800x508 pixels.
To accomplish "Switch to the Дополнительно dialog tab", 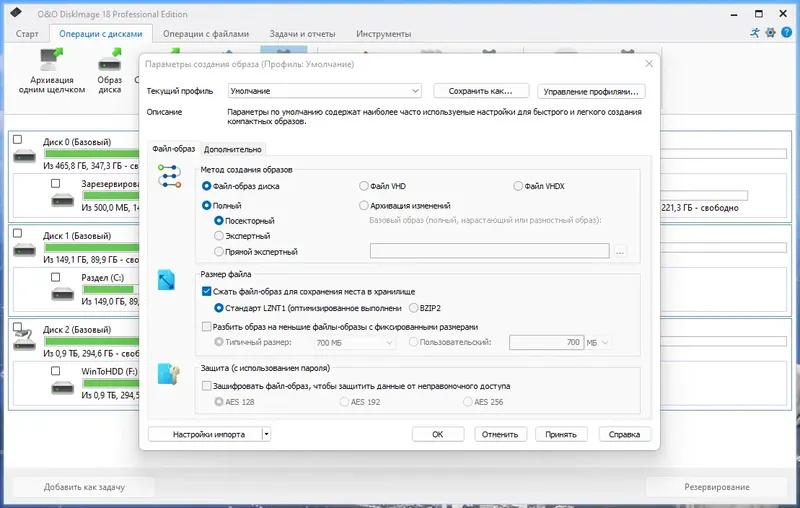I will pos(233,149).
